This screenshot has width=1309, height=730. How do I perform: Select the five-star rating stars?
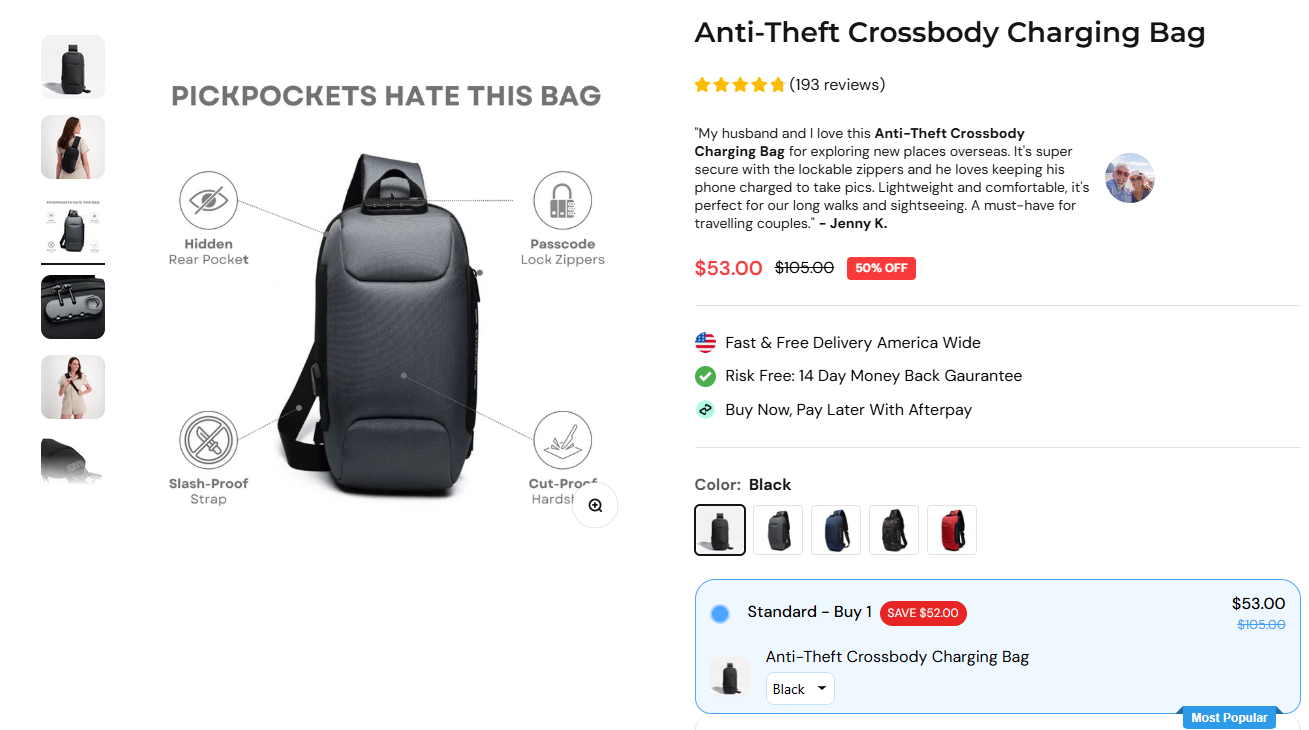tap(739, 85)
